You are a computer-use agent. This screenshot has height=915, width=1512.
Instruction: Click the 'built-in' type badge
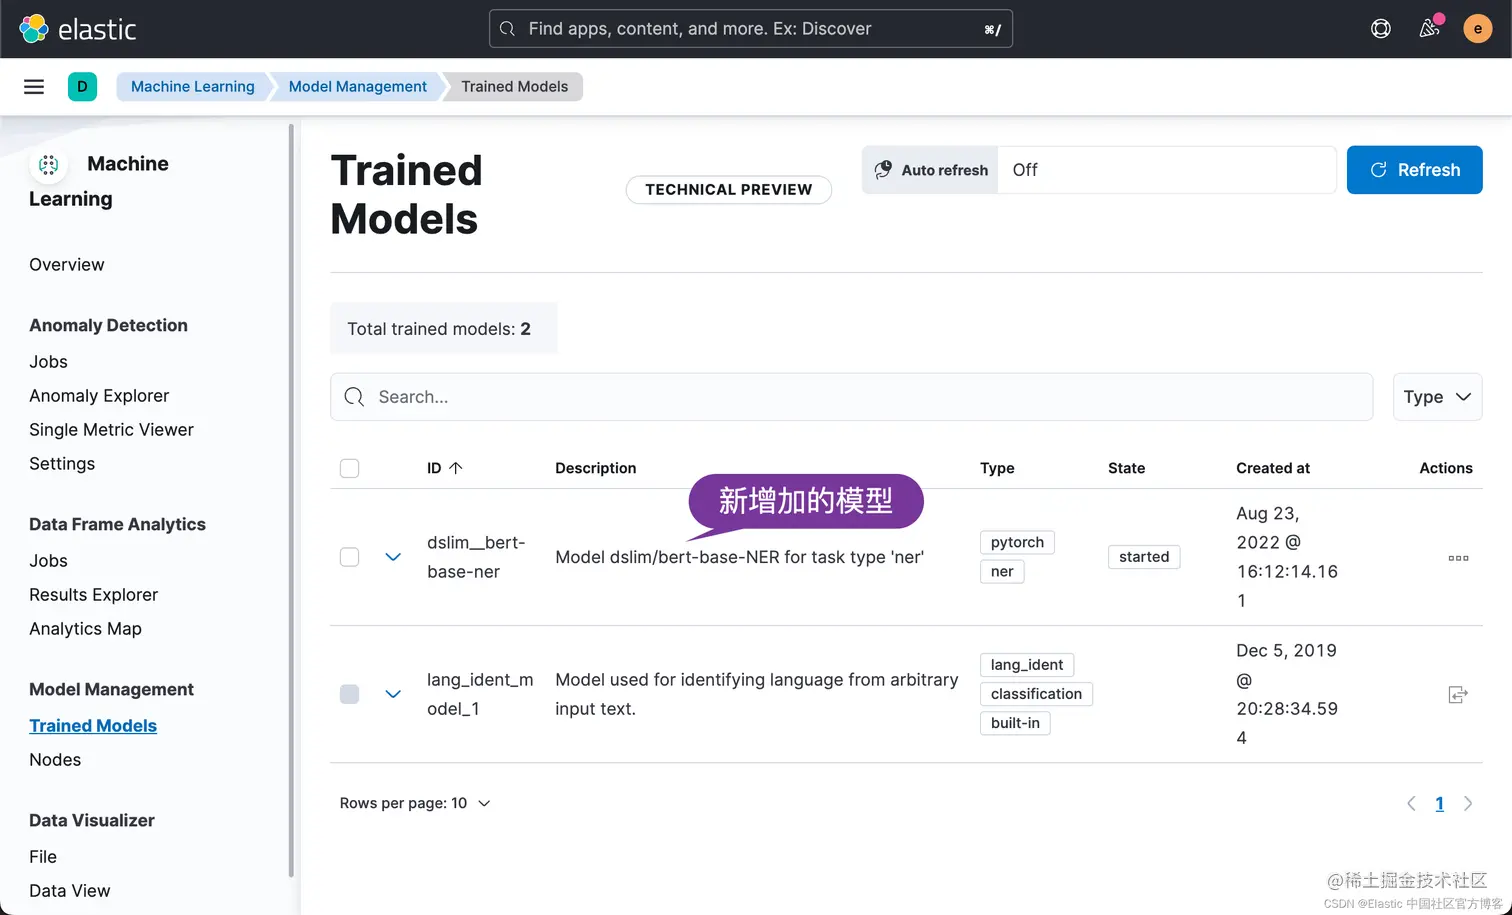point(1015,723)
